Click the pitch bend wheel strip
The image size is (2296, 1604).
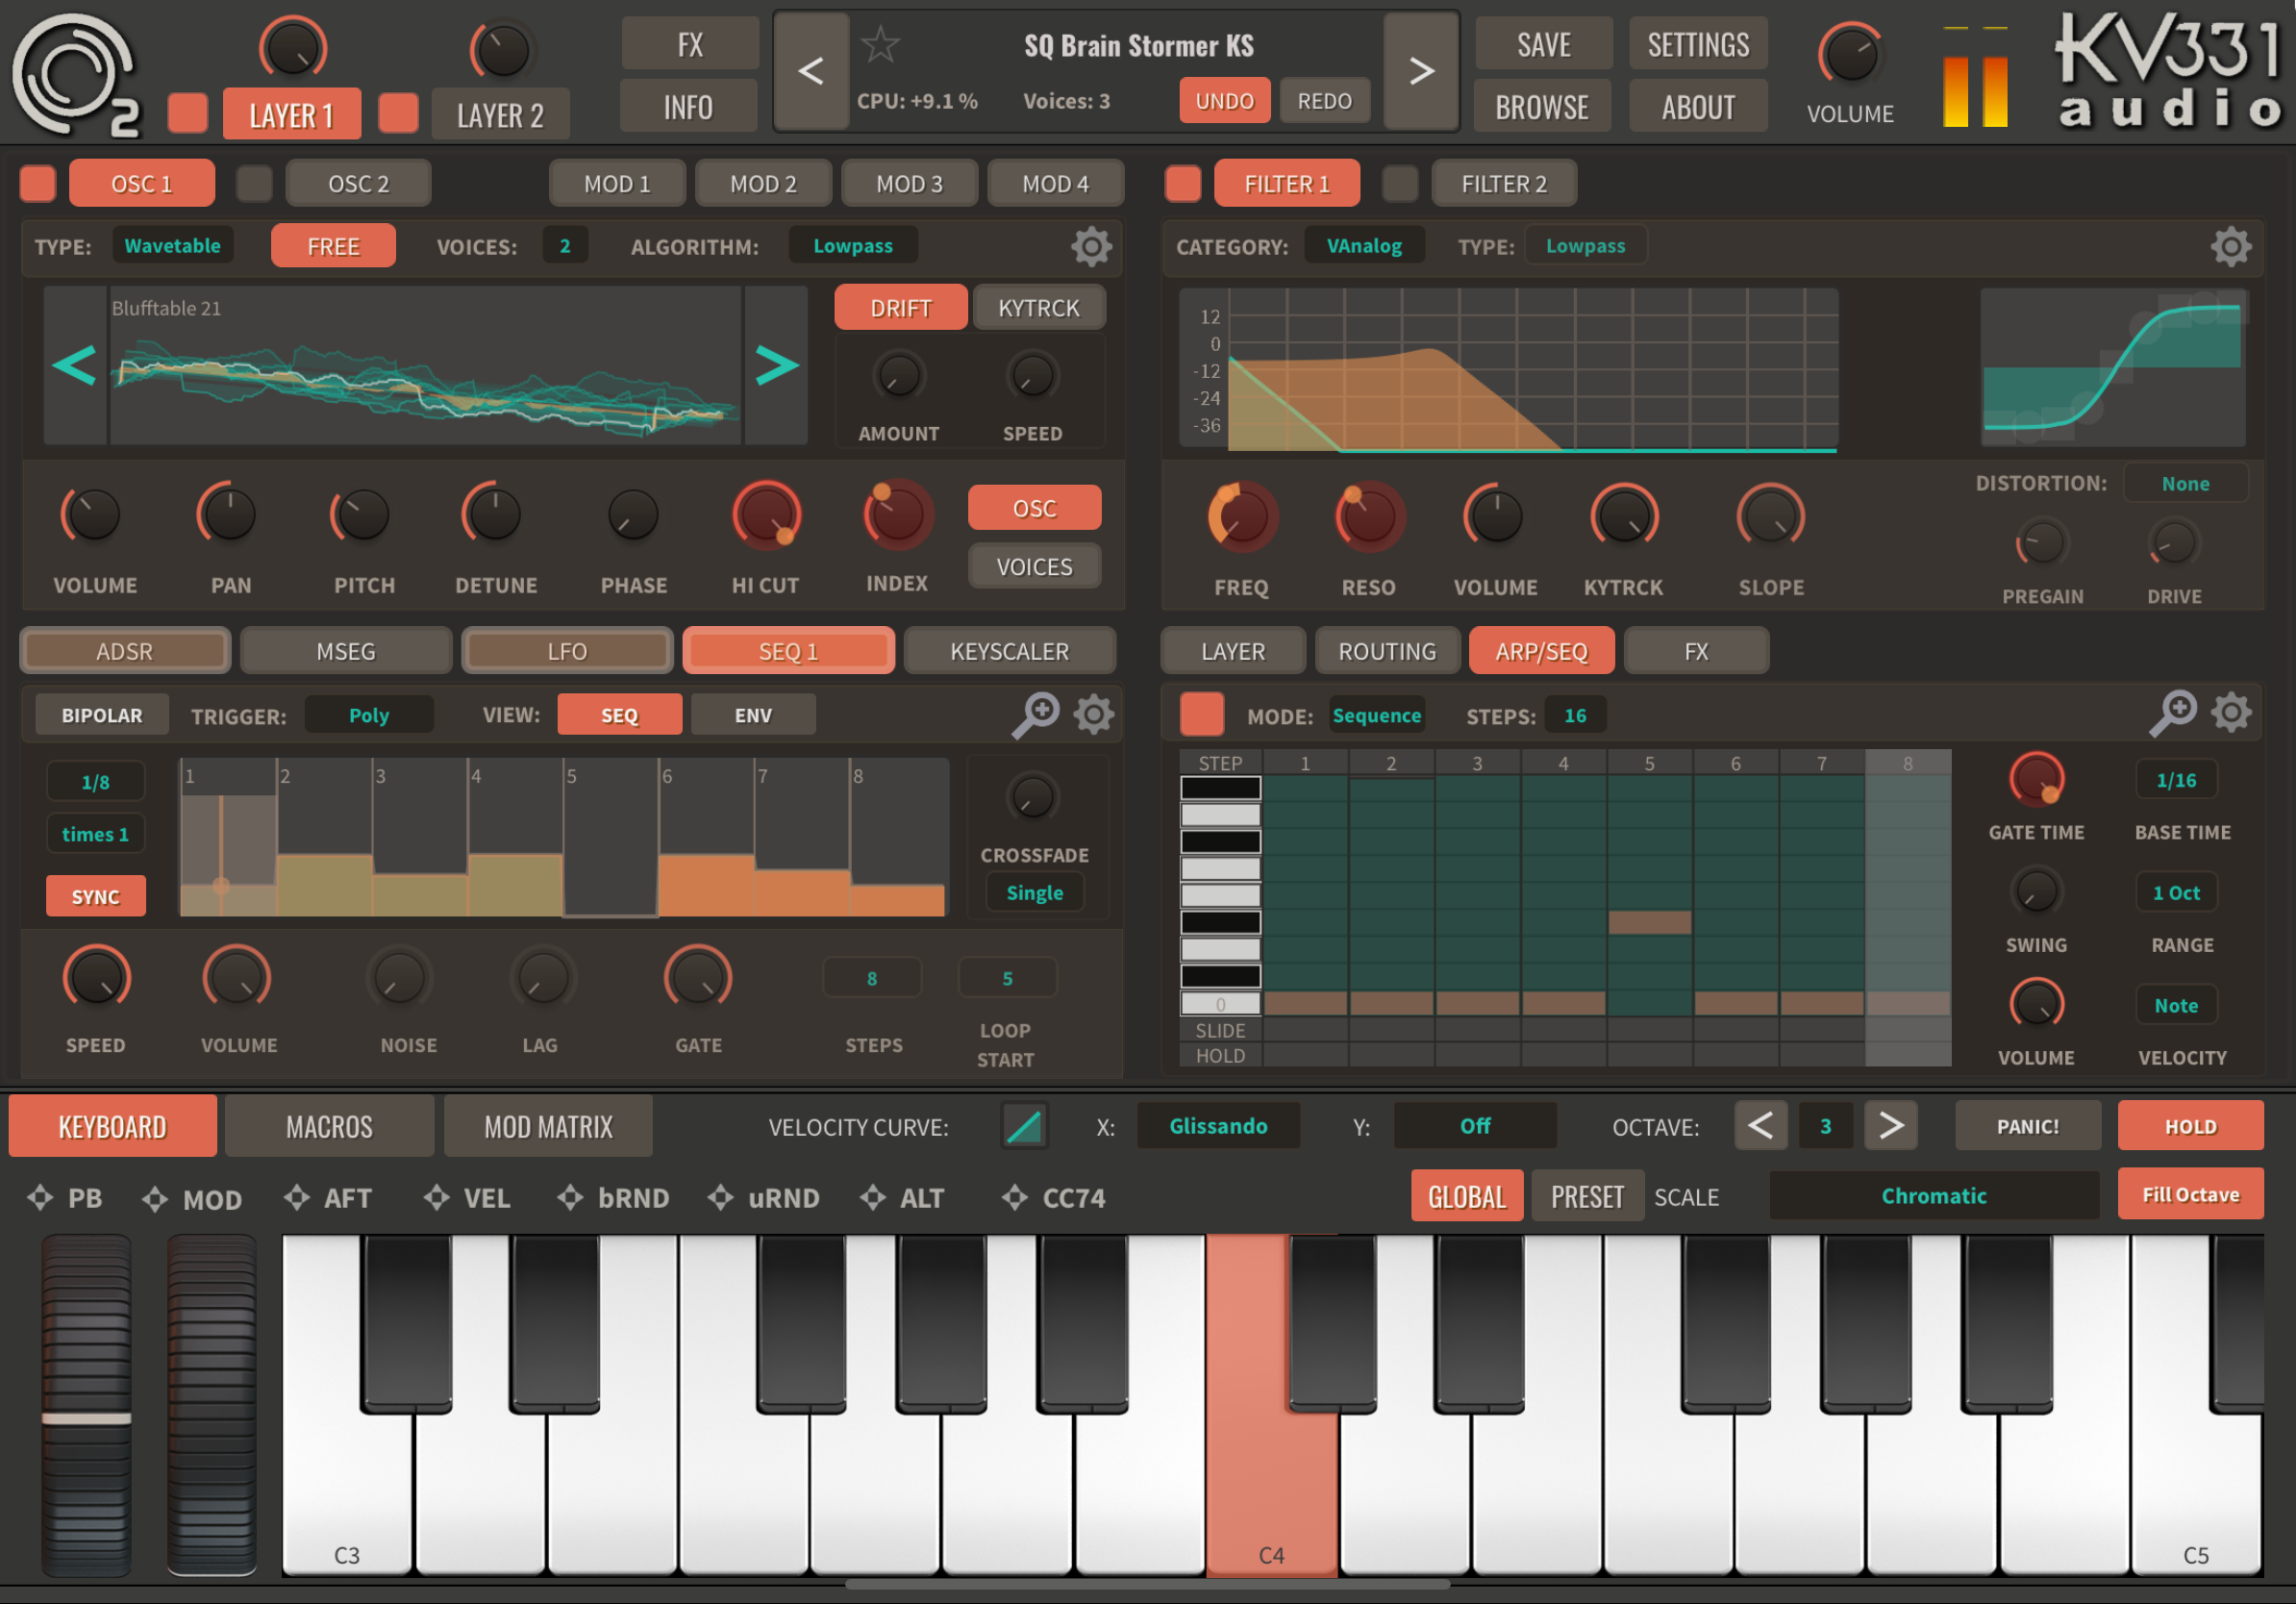pyautogui.click(x=86, y=1405)
